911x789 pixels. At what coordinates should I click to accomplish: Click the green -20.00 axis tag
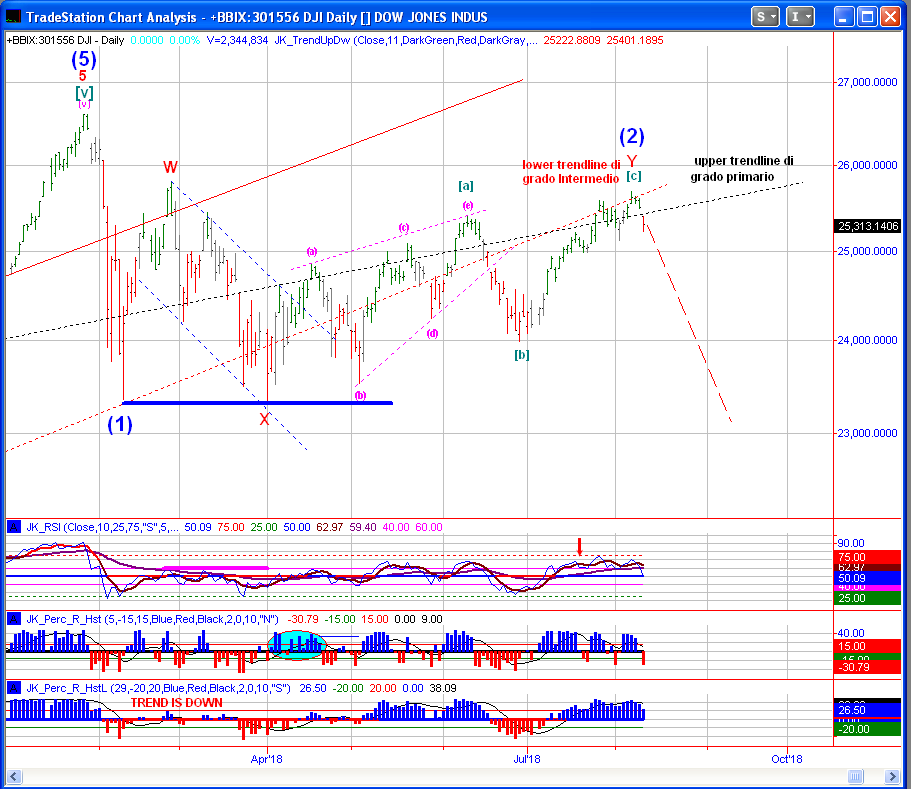pos(868,729)
